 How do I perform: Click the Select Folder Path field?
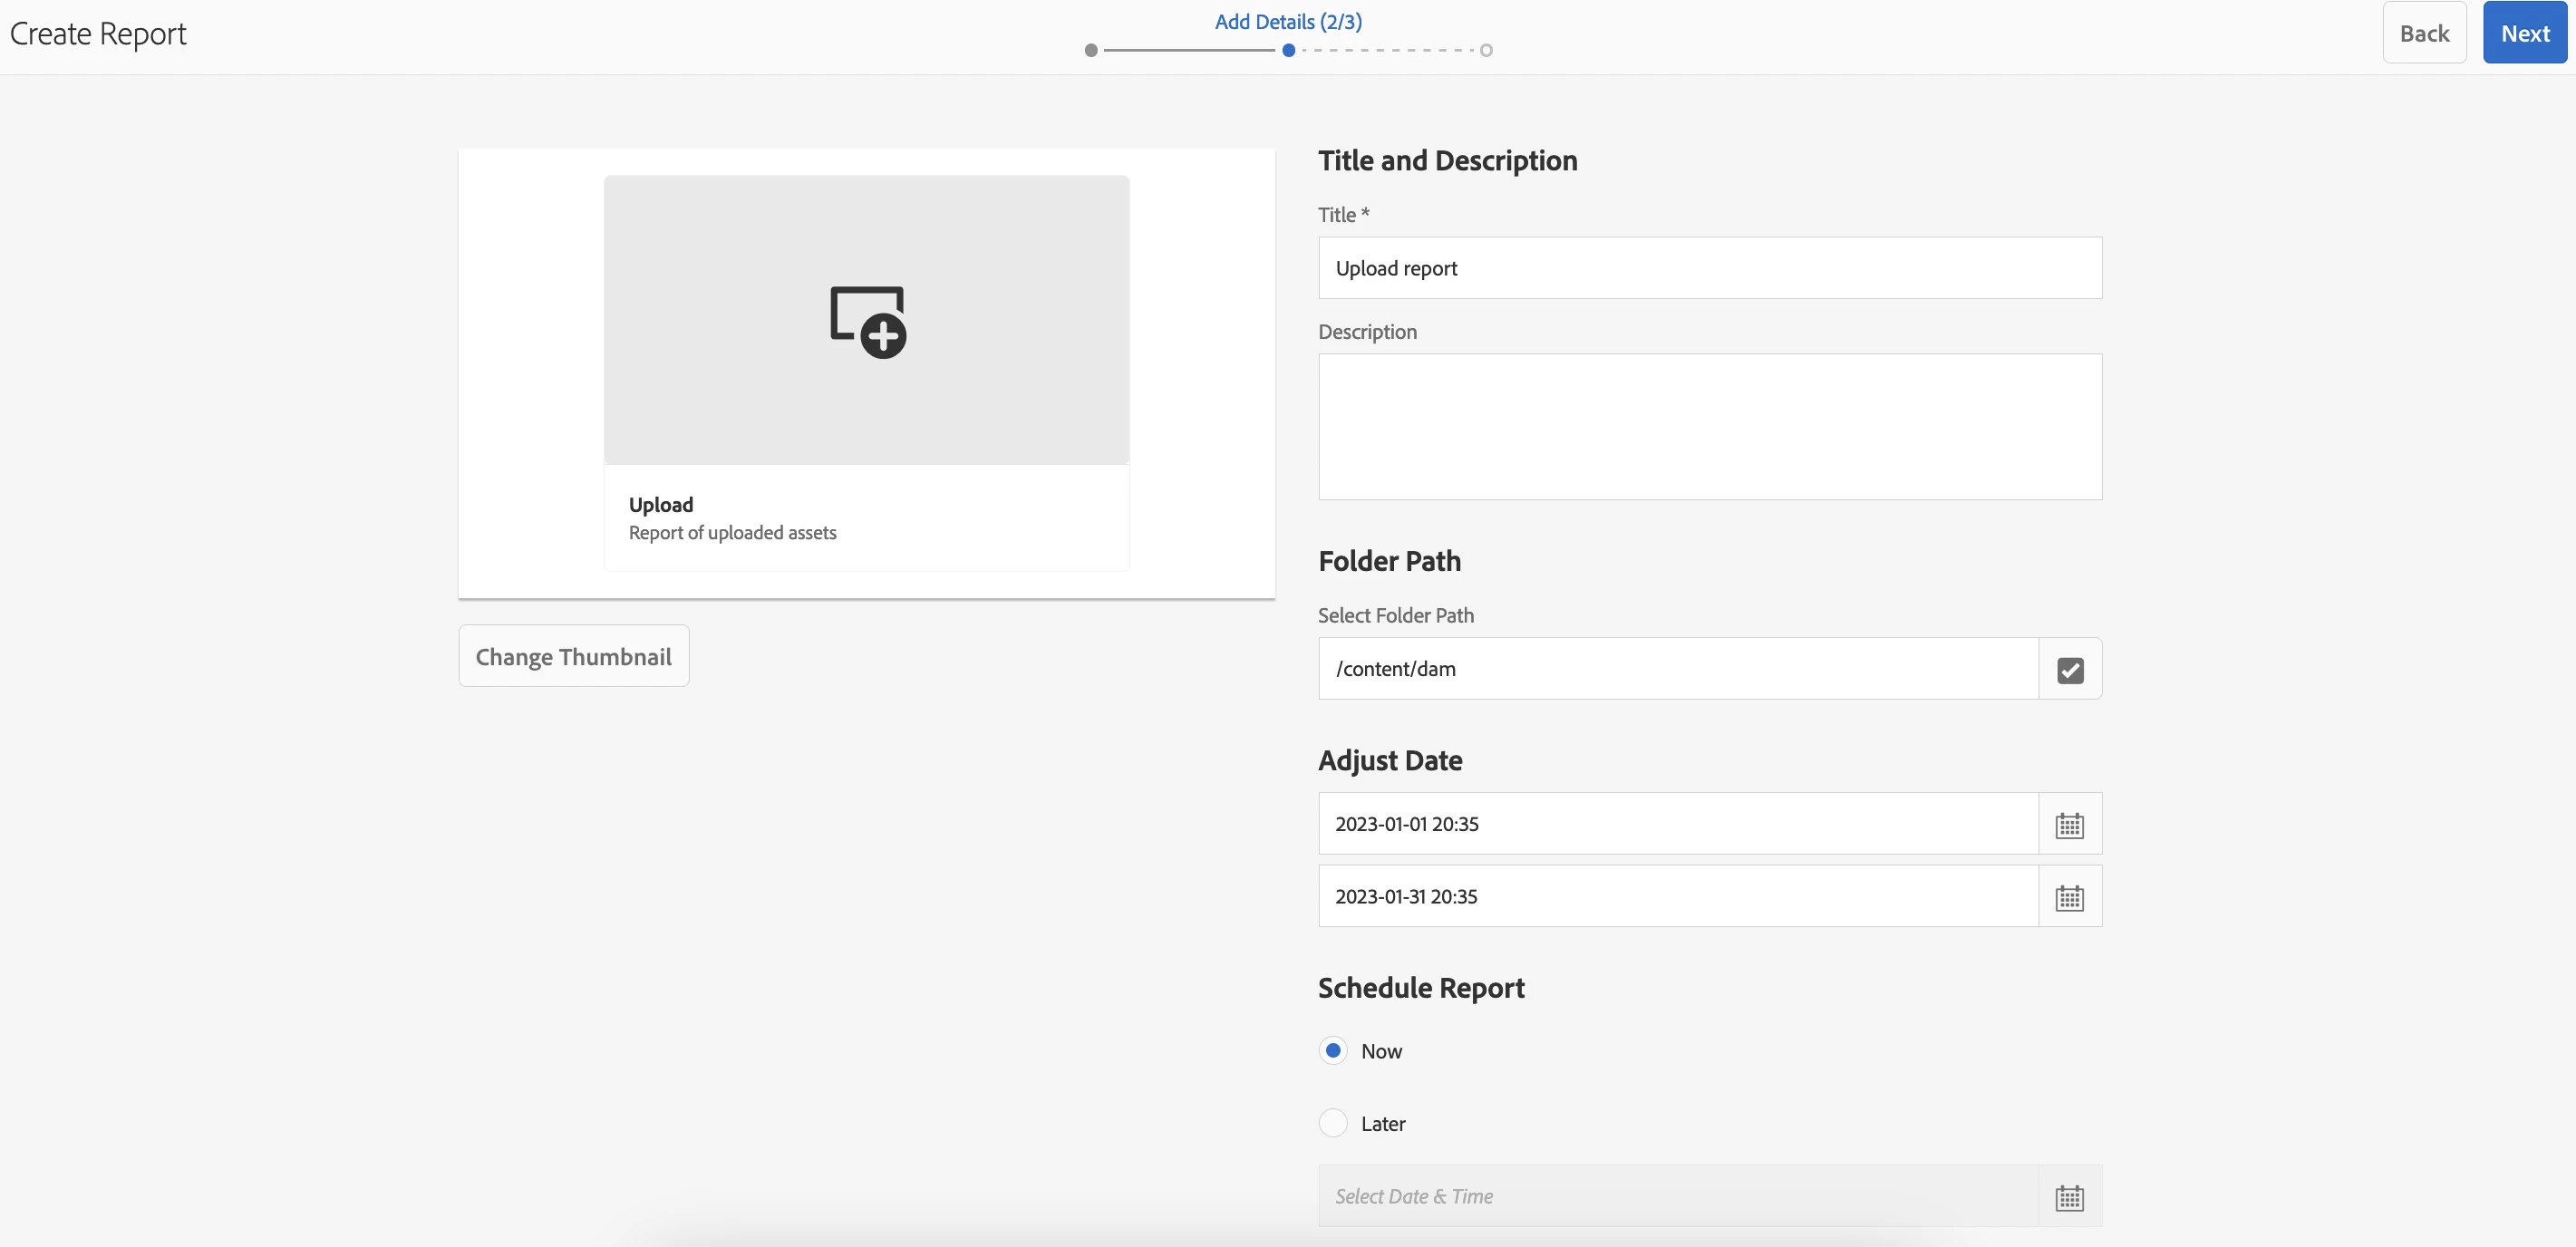click(x=1677, y=669)
